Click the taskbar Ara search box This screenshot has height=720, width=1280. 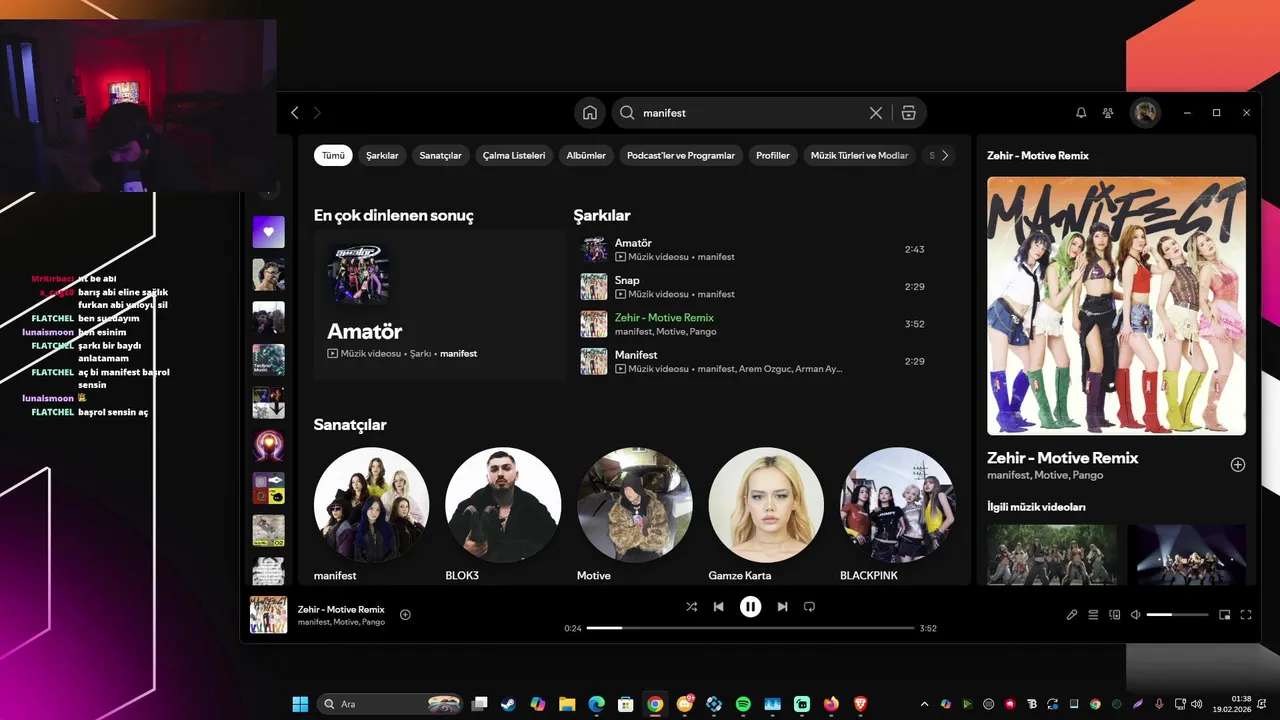(x=390, y=704)
